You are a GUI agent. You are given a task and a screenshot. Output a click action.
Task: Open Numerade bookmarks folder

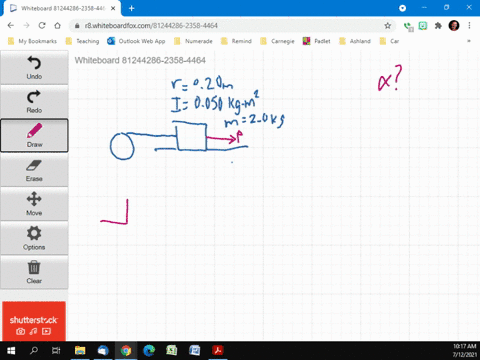(193, 41)
